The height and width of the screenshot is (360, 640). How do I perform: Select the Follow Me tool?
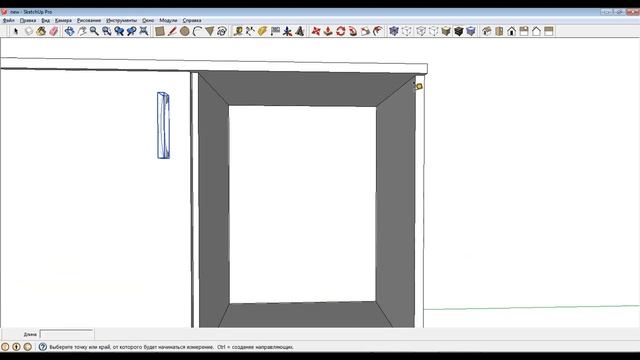353,31
